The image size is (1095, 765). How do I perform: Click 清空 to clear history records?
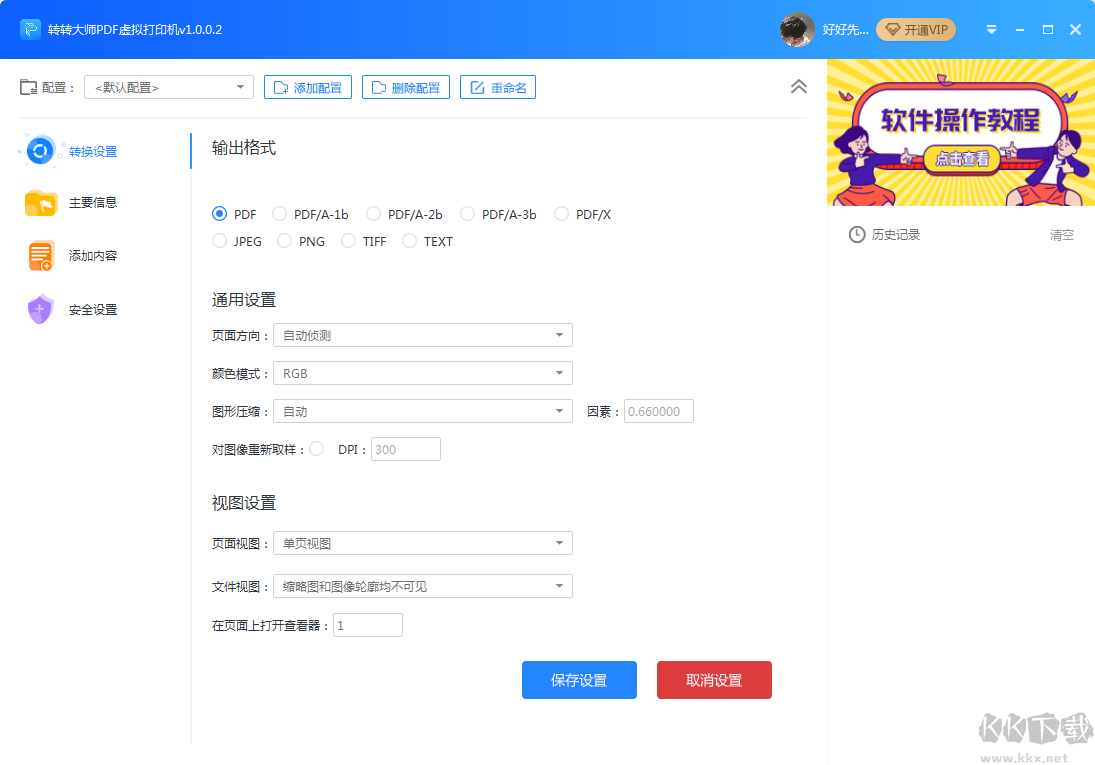click(x=1062, y=234)
